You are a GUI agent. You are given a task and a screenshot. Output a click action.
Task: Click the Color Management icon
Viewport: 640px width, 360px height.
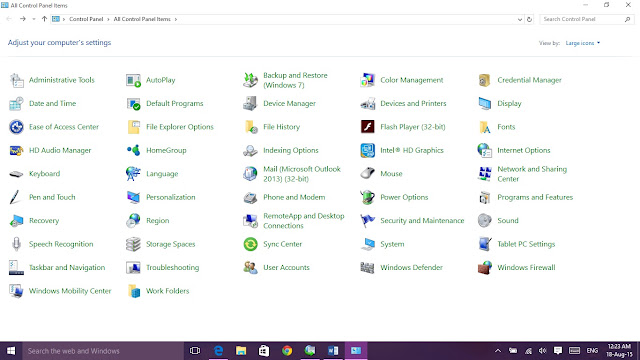pos(367,80)
